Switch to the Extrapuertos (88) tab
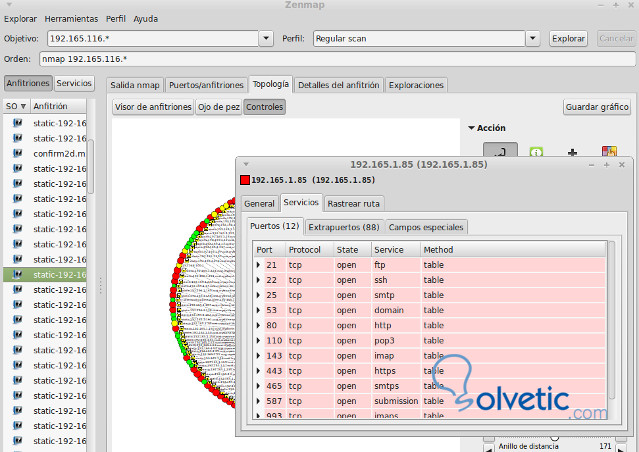 click(344, 227)
